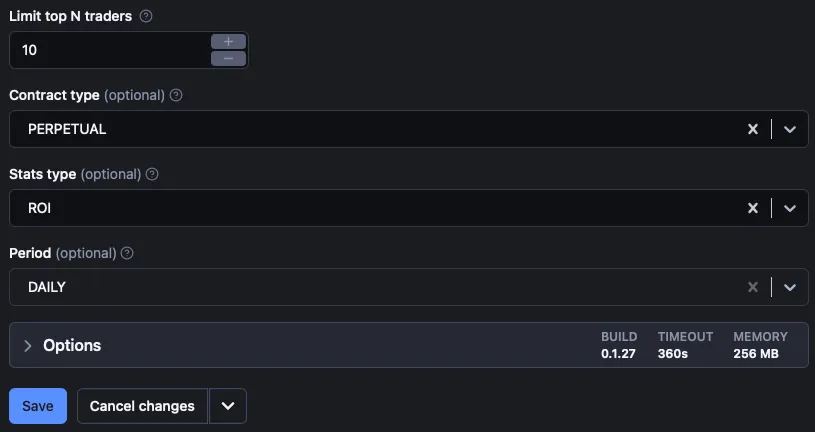The image size is (815, 432).
Task: Clear the ROI stats type value
Action: (753, 208)
